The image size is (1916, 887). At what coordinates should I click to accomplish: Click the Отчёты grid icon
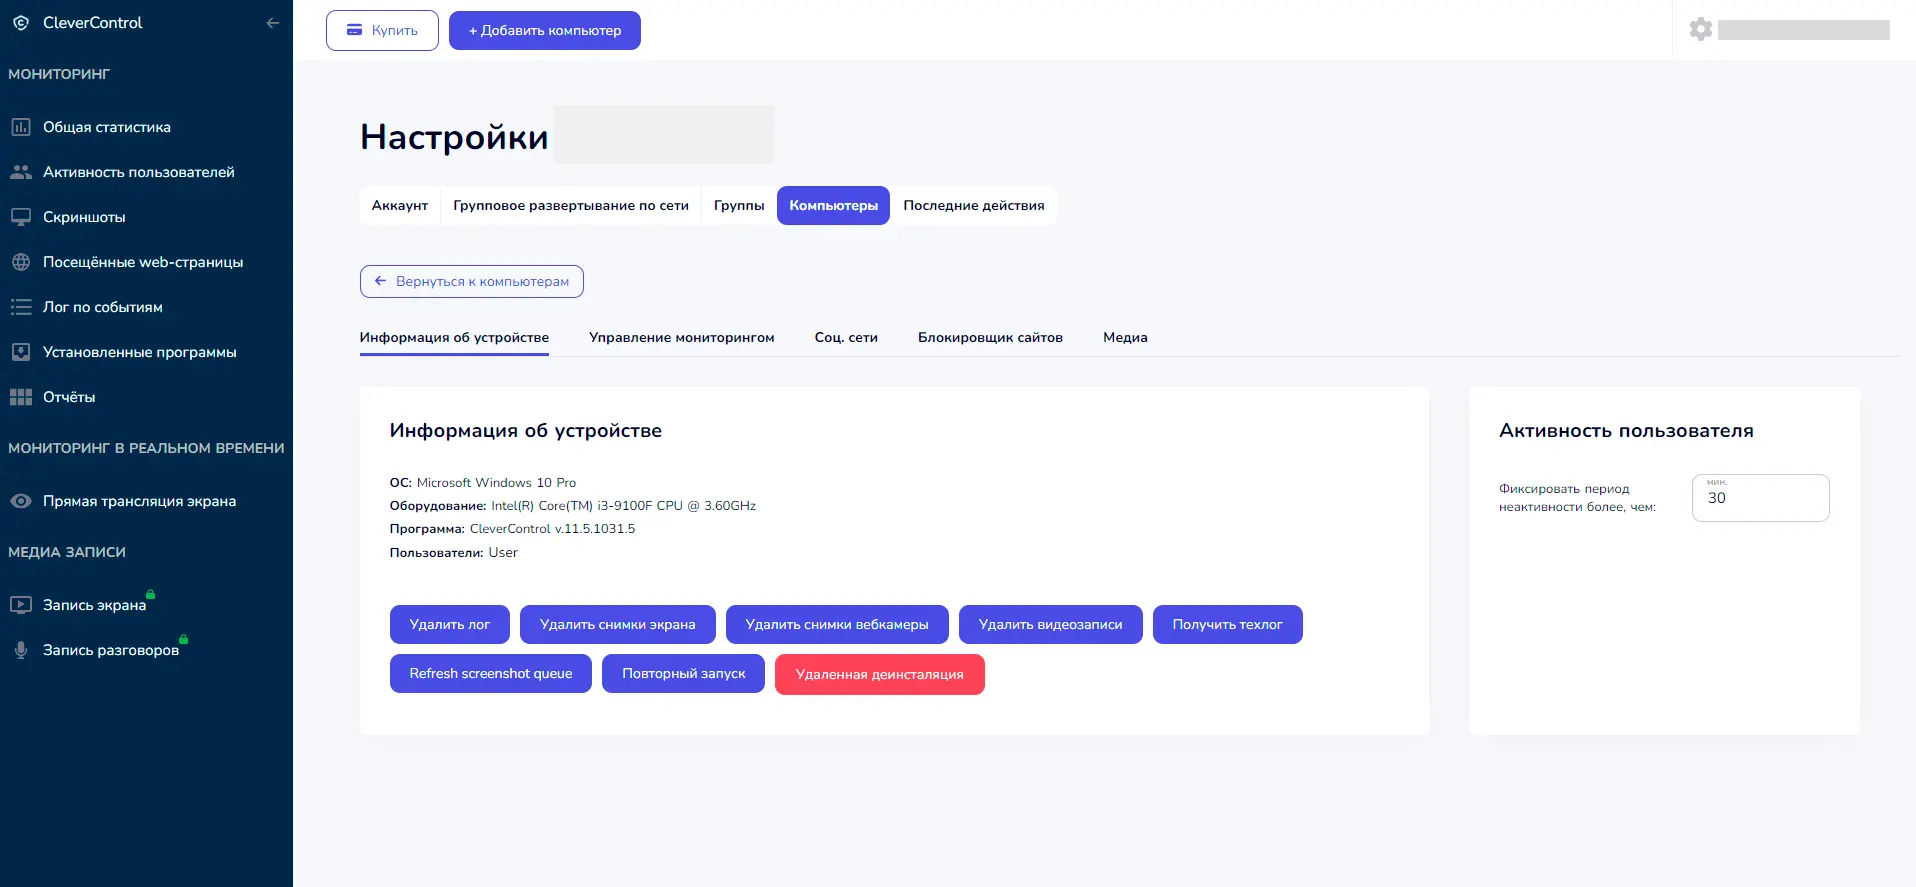coord(21,397)
